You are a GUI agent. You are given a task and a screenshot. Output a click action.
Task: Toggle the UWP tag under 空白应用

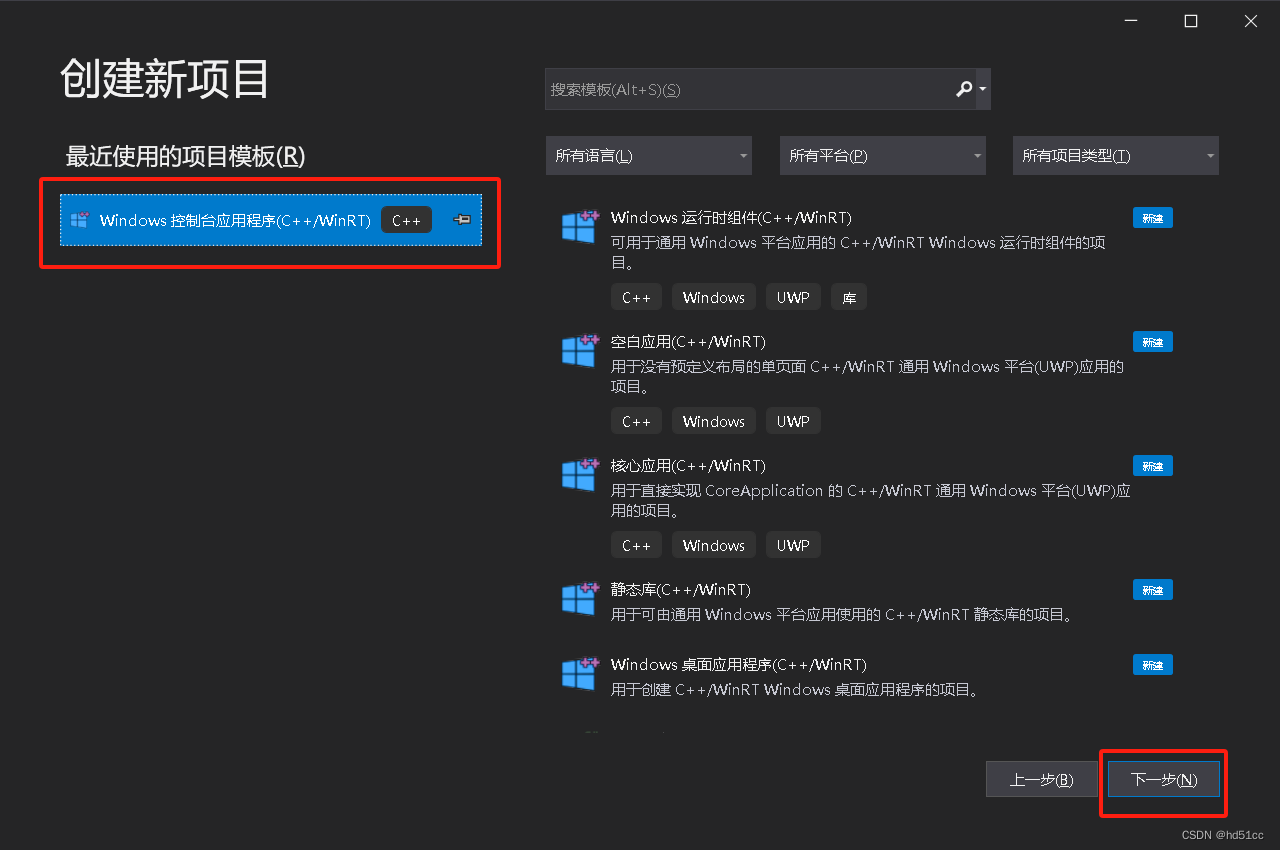[x=792, y=420]
